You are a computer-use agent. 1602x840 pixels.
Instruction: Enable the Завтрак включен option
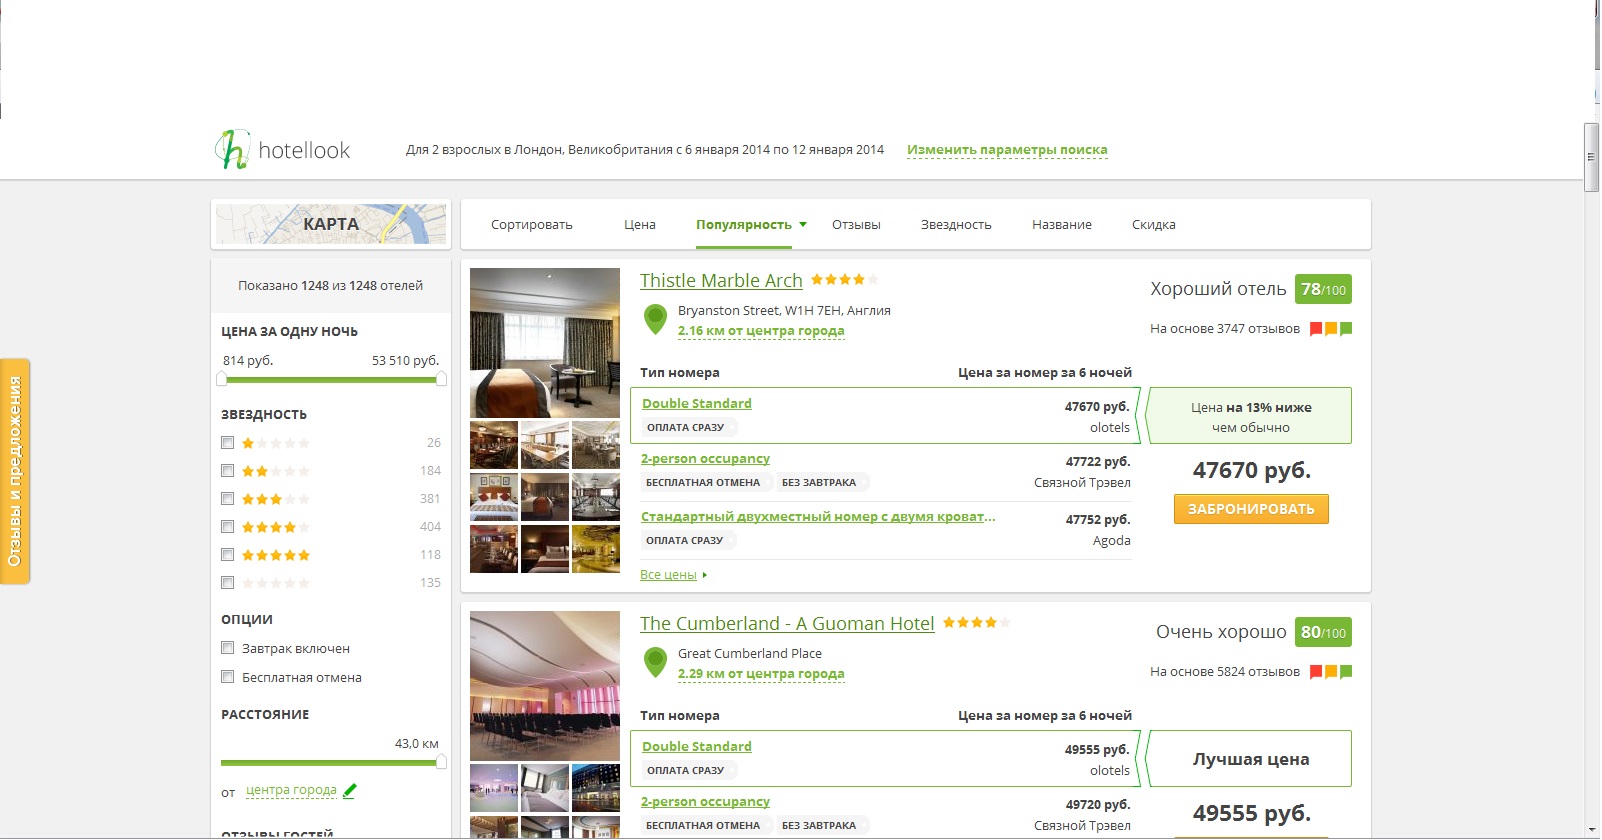228,648
